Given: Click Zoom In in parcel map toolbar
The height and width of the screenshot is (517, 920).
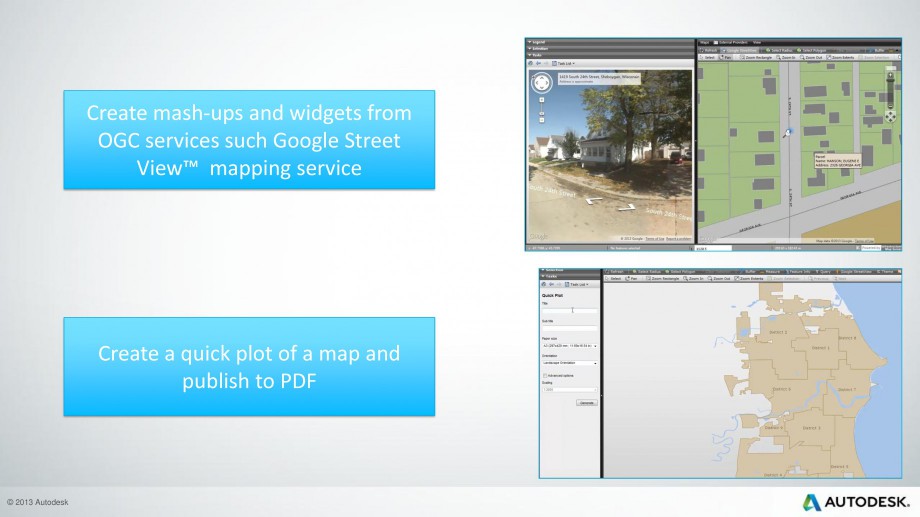Looking at the screenshot, I should 786,58.
